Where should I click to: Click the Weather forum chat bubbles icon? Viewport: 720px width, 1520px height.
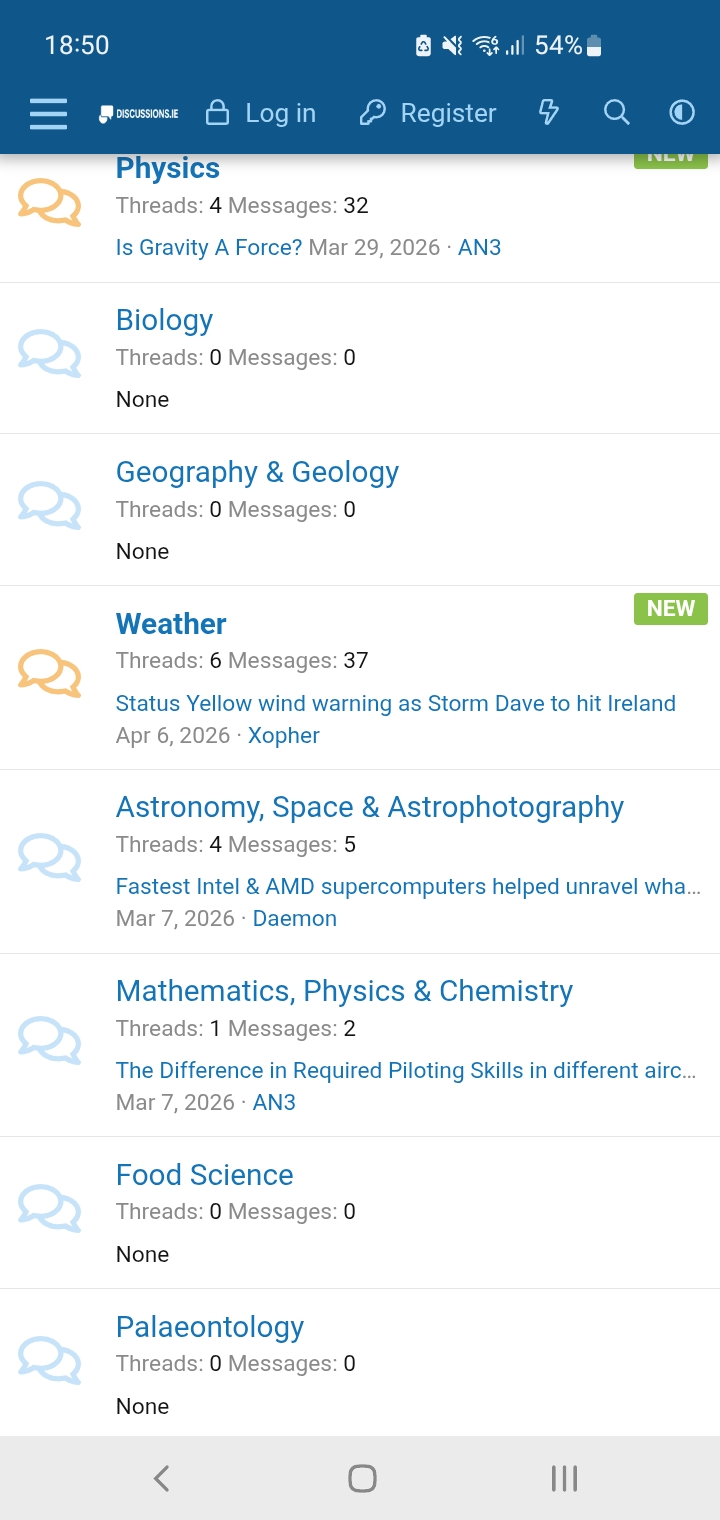49,672
